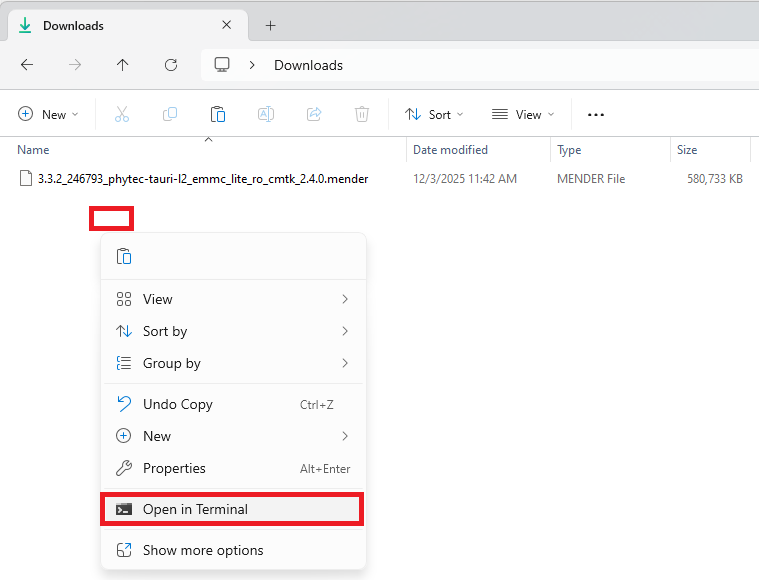Sort files by Date modified column
The width and height of the screenshot is (759, 580).
pyautogui.click(x=451, y=150)
